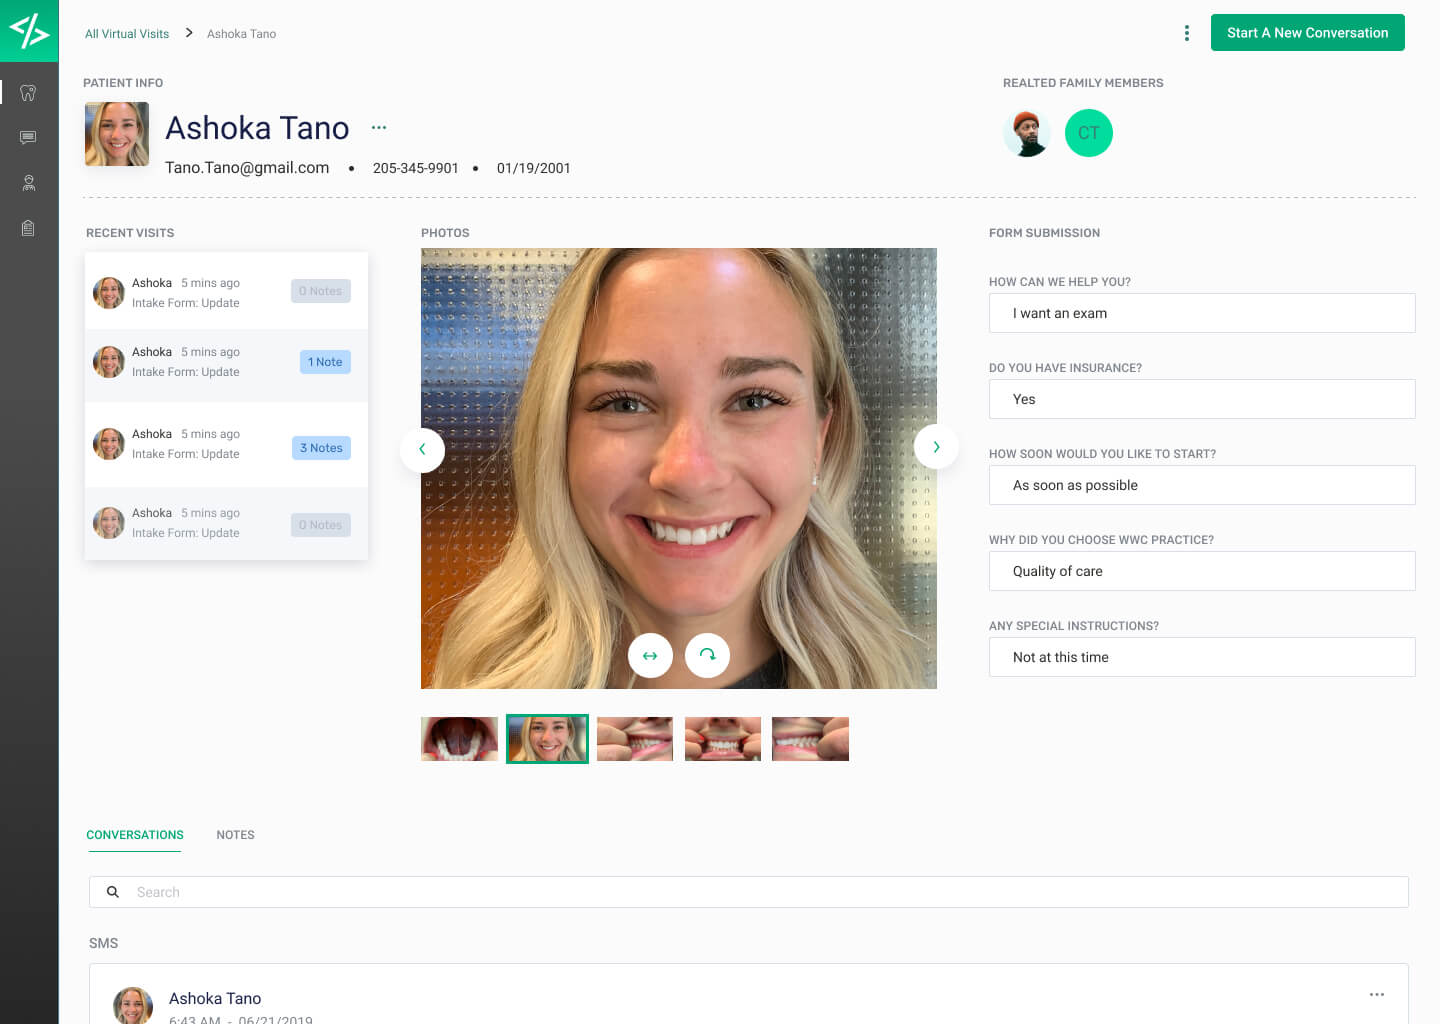Click the large Ashoka Tano name heading

pyautogui.click(x=257, y=128)
